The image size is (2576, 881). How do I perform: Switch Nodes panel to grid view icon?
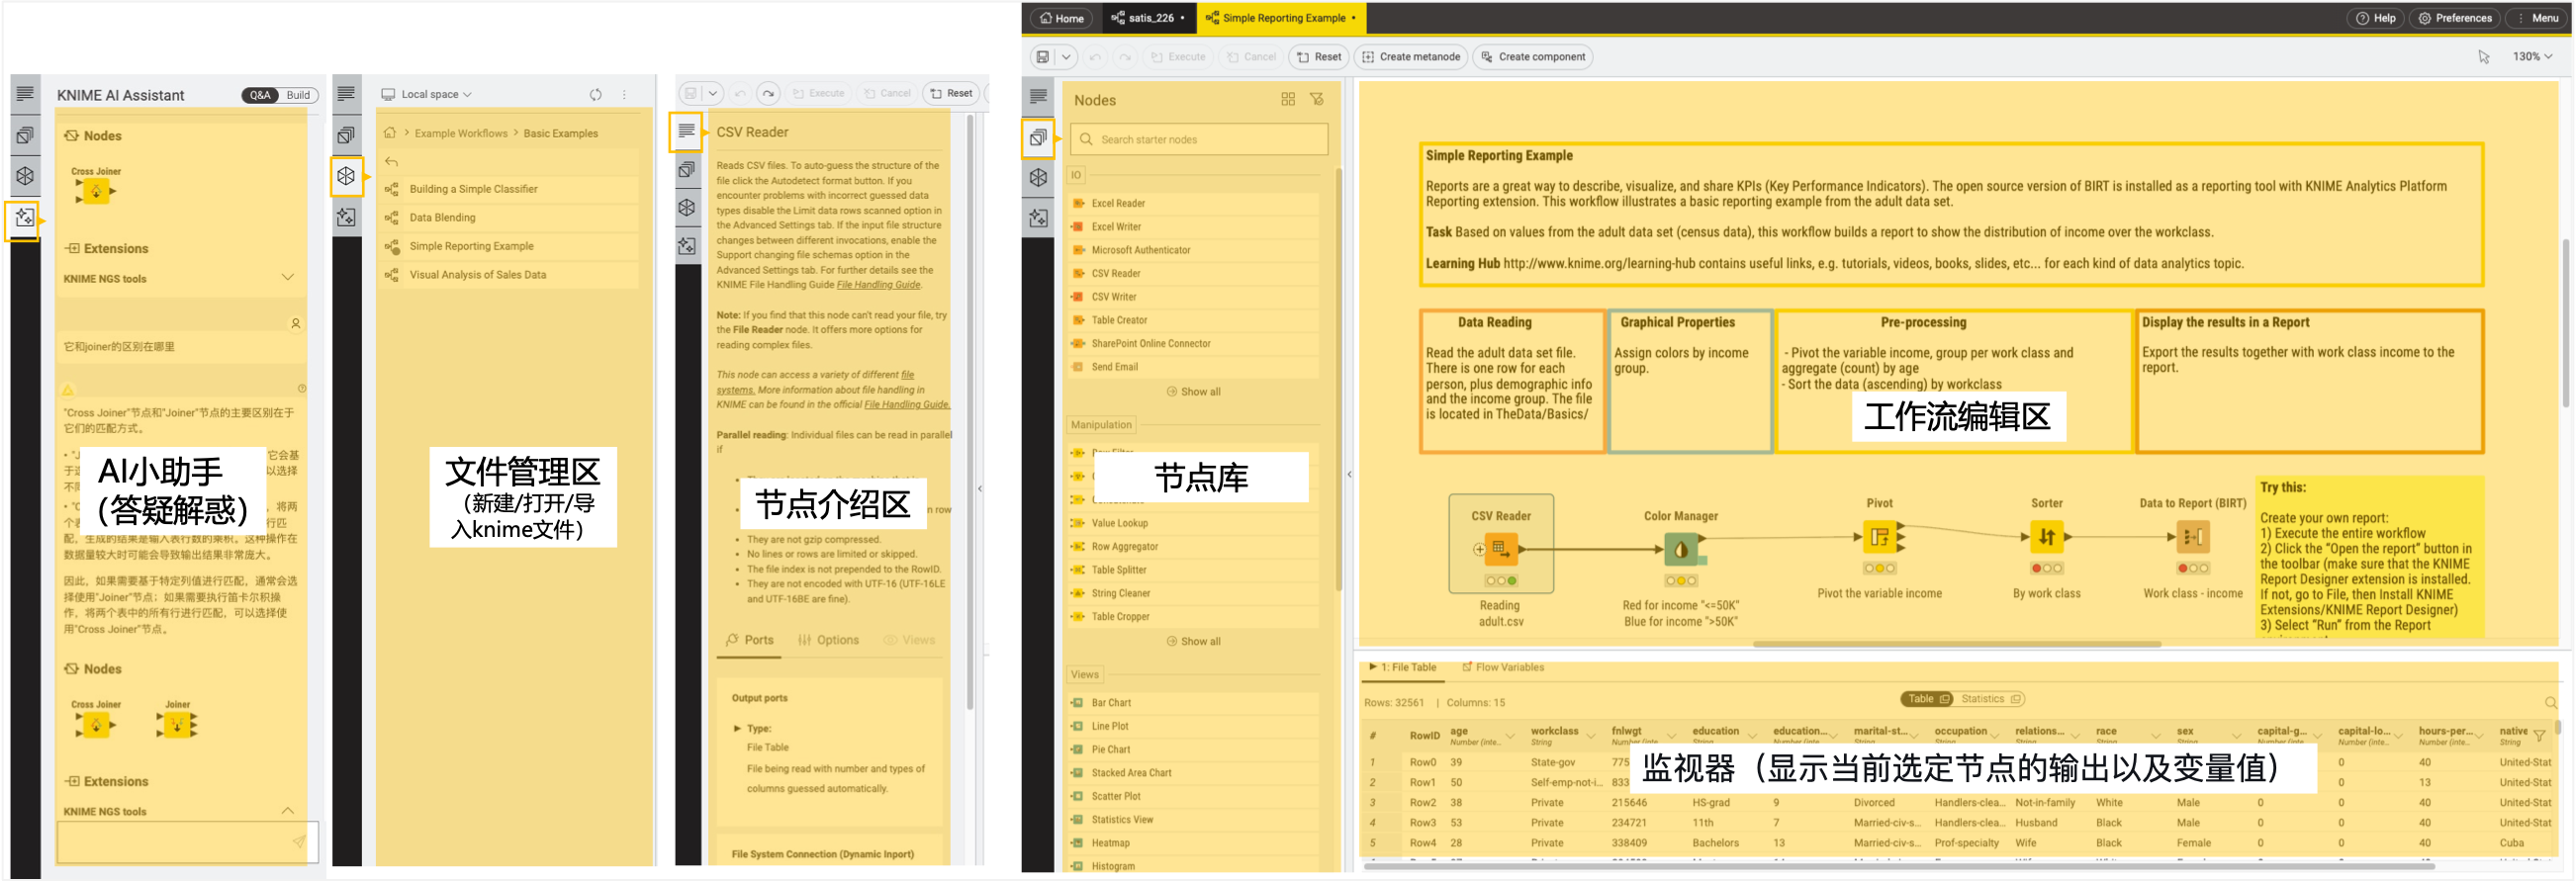[x=1288, y=99]
